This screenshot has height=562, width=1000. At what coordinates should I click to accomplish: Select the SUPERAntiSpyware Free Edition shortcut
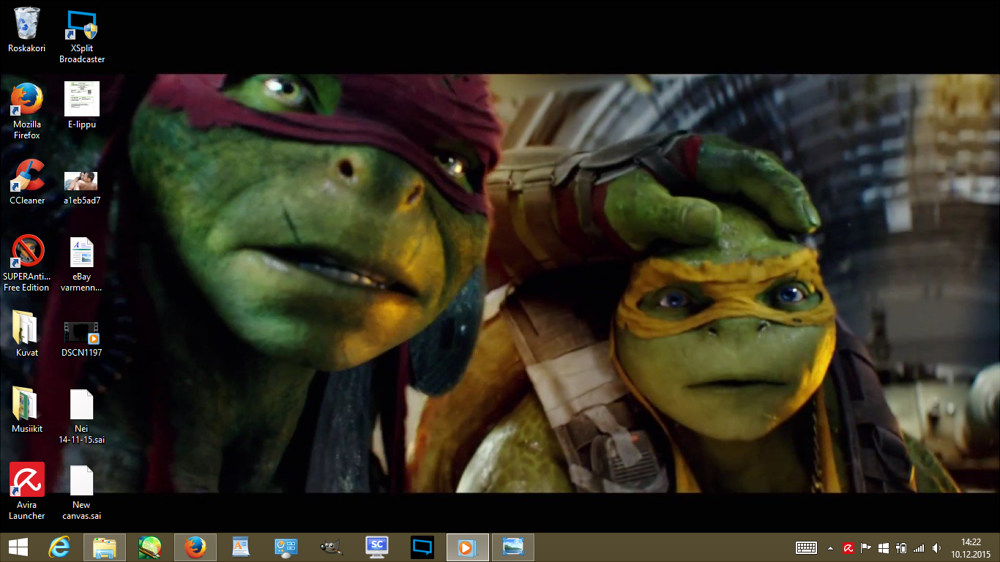(27, 263)
